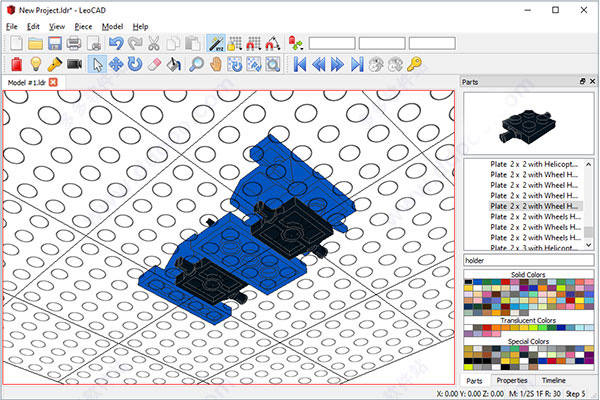Select the magnifier Zoom tool

coord(197,64)
